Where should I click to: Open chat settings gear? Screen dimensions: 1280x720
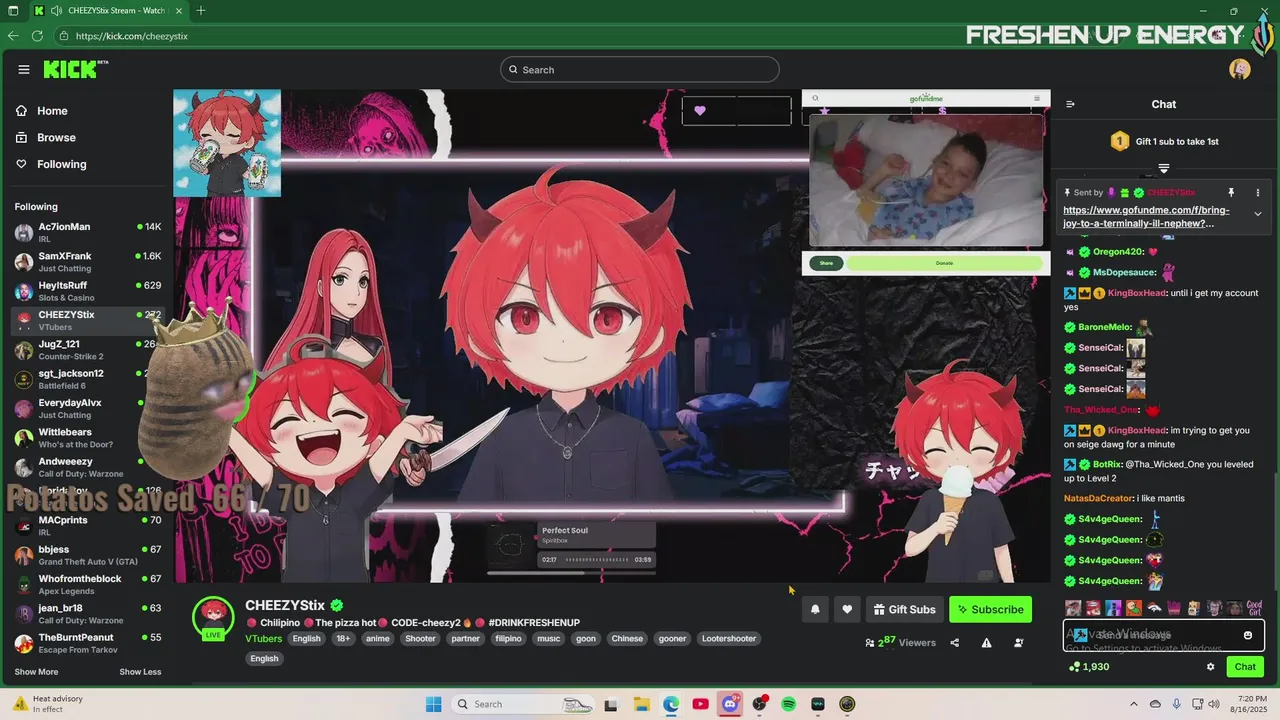click(1210, 667)
